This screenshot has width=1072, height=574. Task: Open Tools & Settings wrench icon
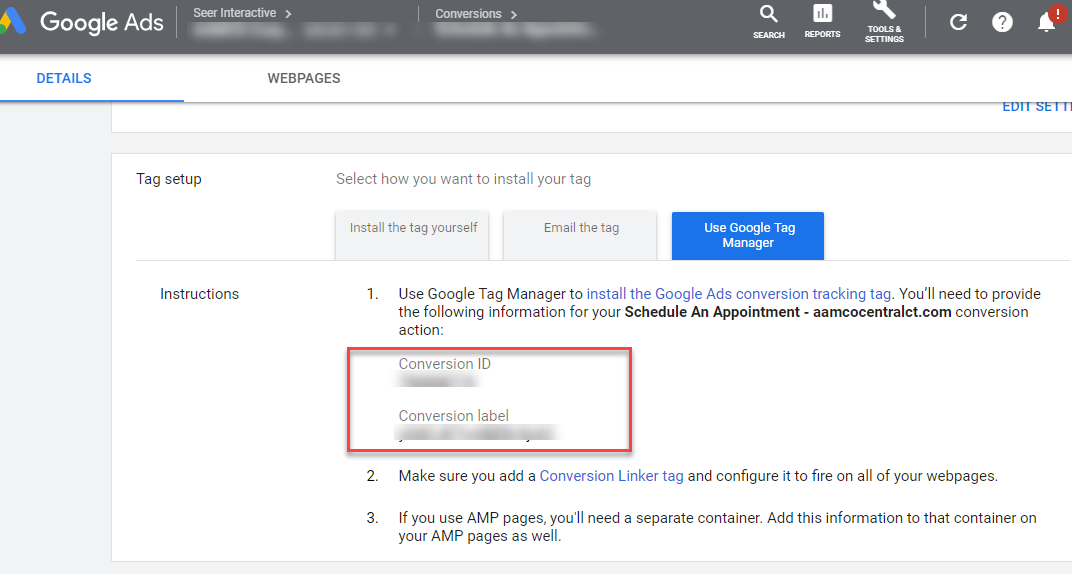[884, 22]
